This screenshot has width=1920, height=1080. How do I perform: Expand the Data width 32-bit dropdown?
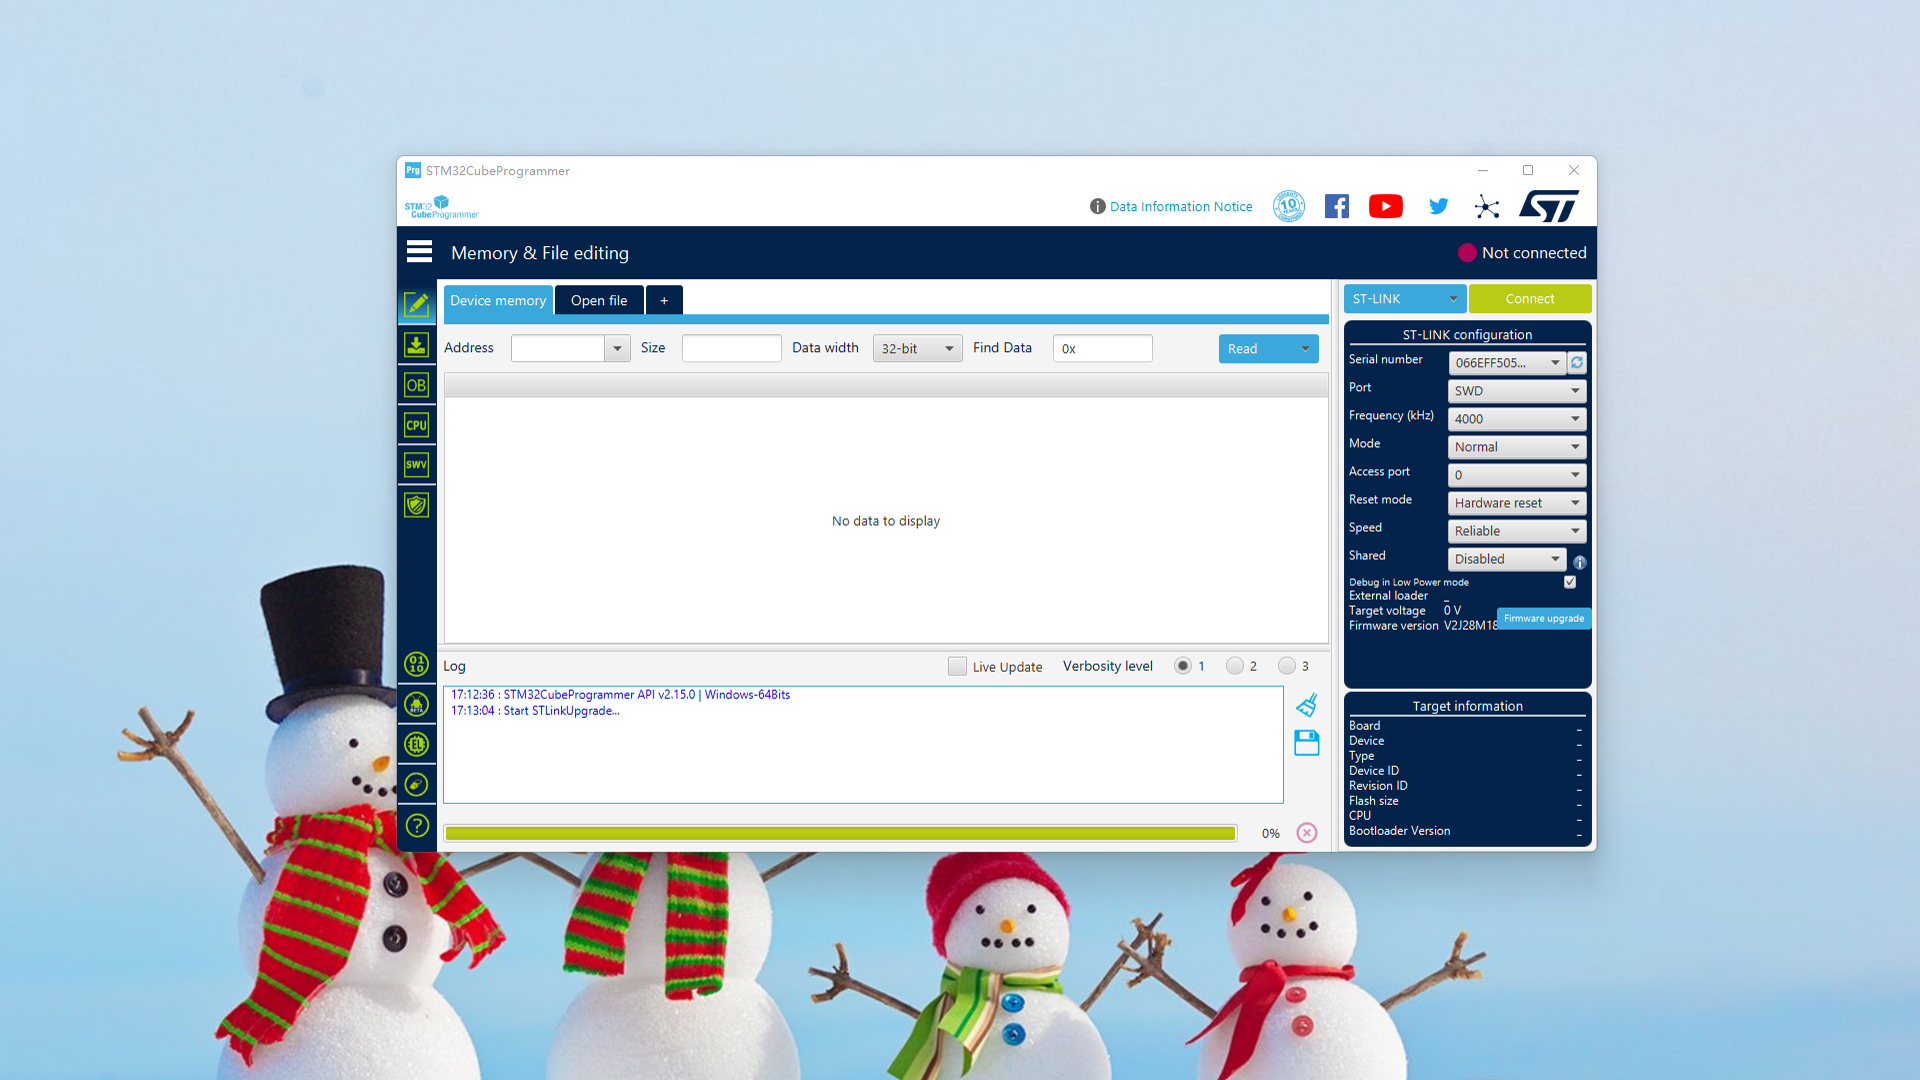tap(917, 348)
